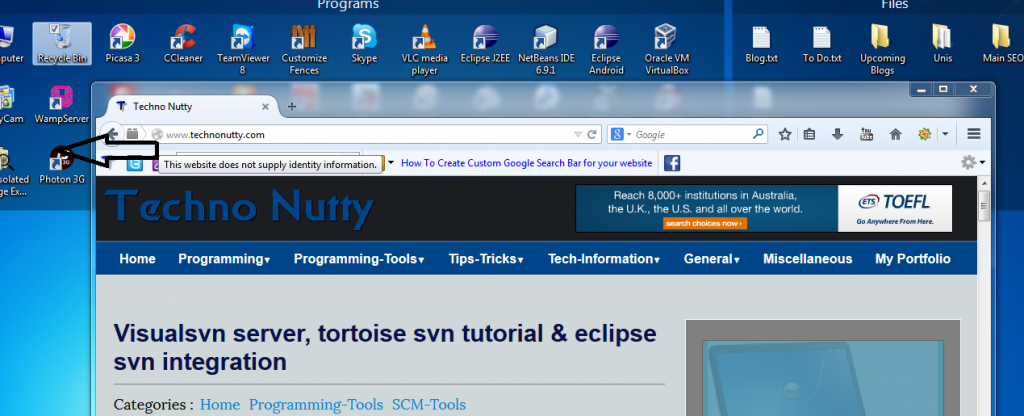The height and width of the screenshot is (416, 1024).
Task: Click the Visualsvn server article title
Action: coord(385,347)
